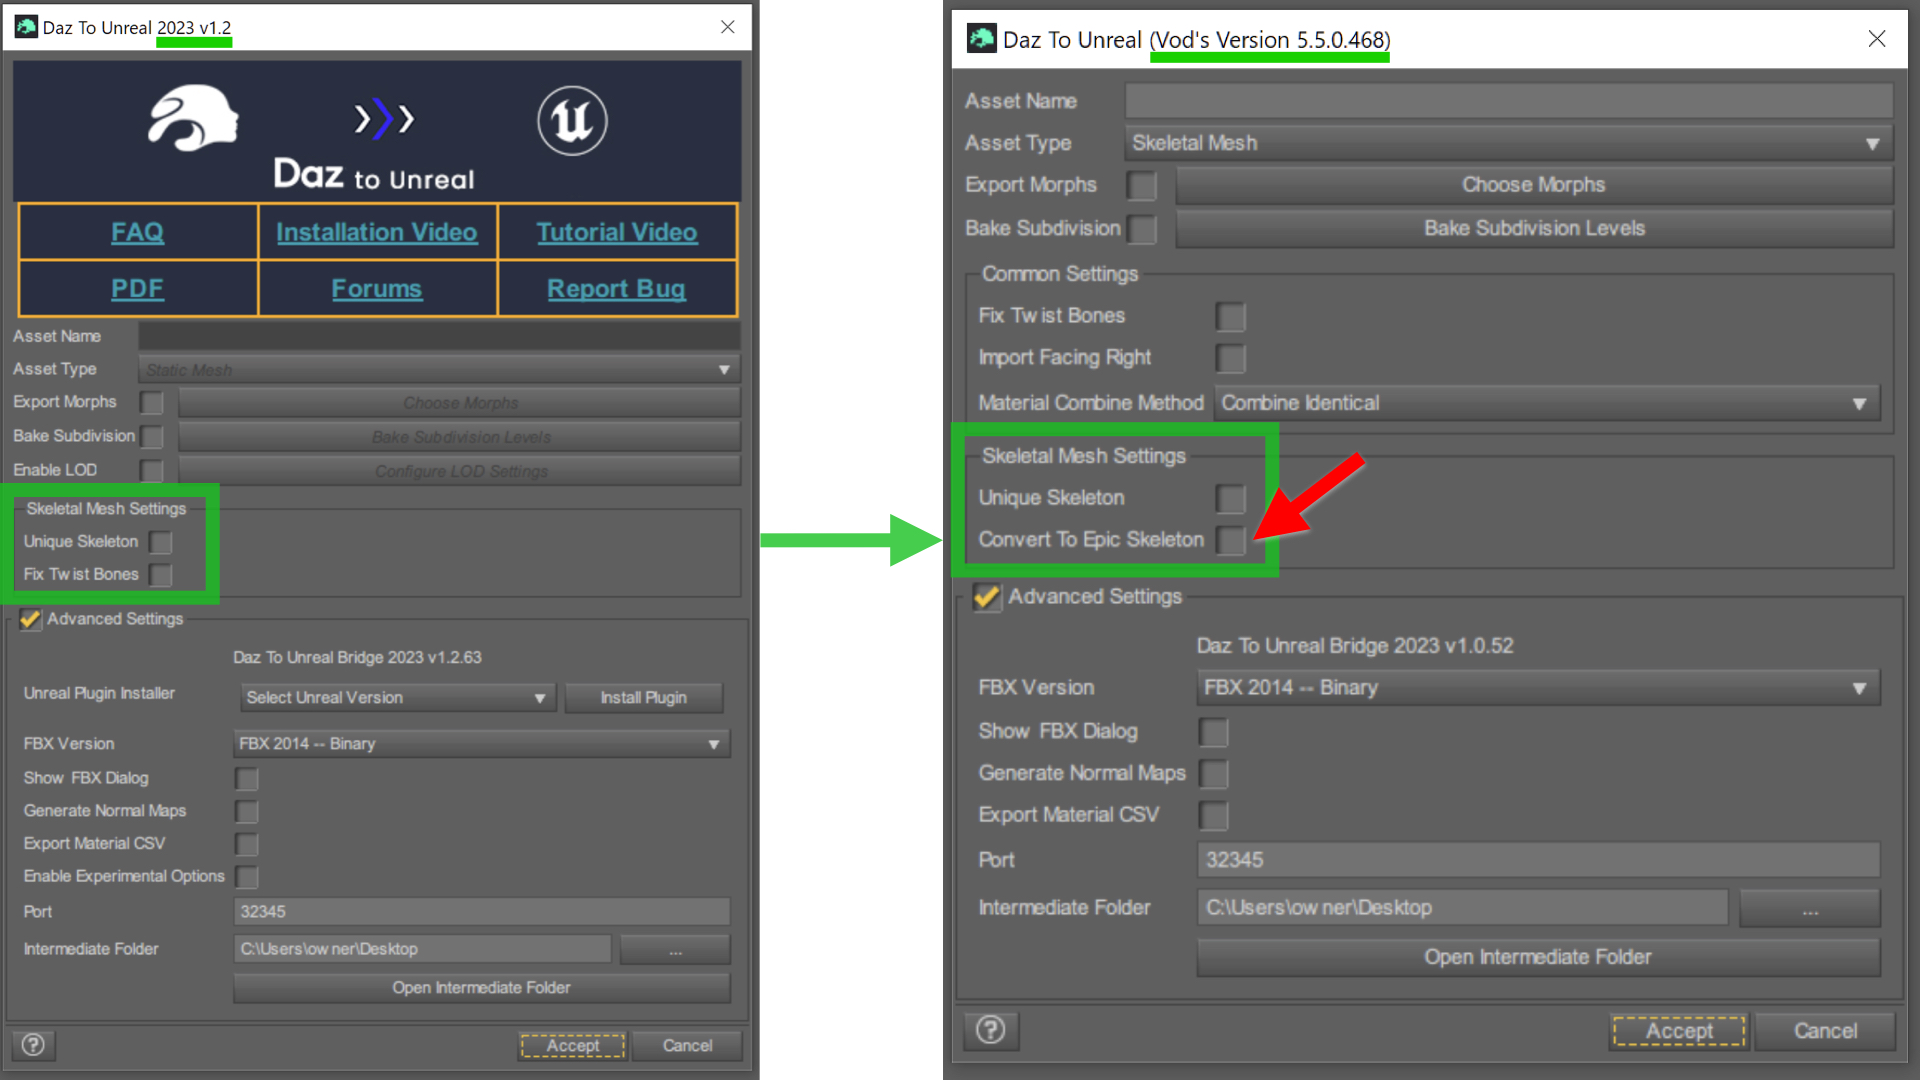
Task: Toggle Show FBX Dialog in Vod's Version dialog
Action: click(1214, 732)
